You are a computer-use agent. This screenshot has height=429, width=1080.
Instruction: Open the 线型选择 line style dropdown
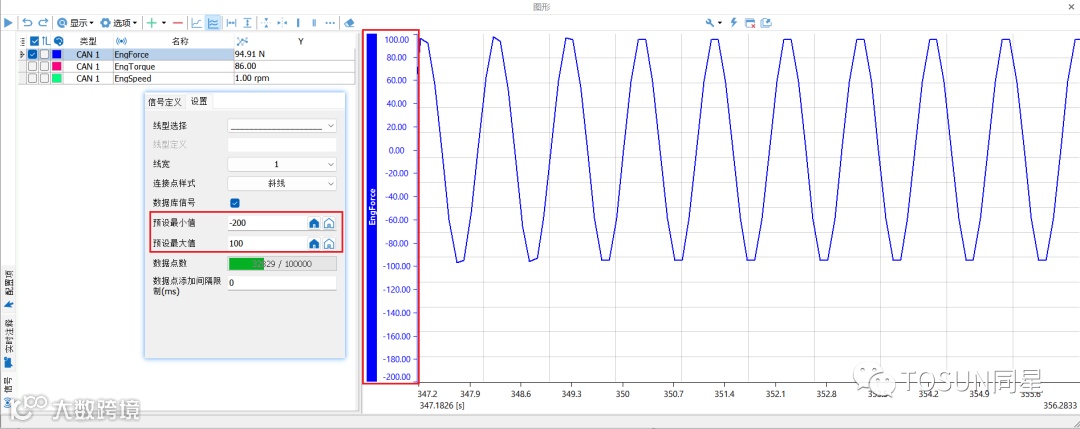point(282,126)
